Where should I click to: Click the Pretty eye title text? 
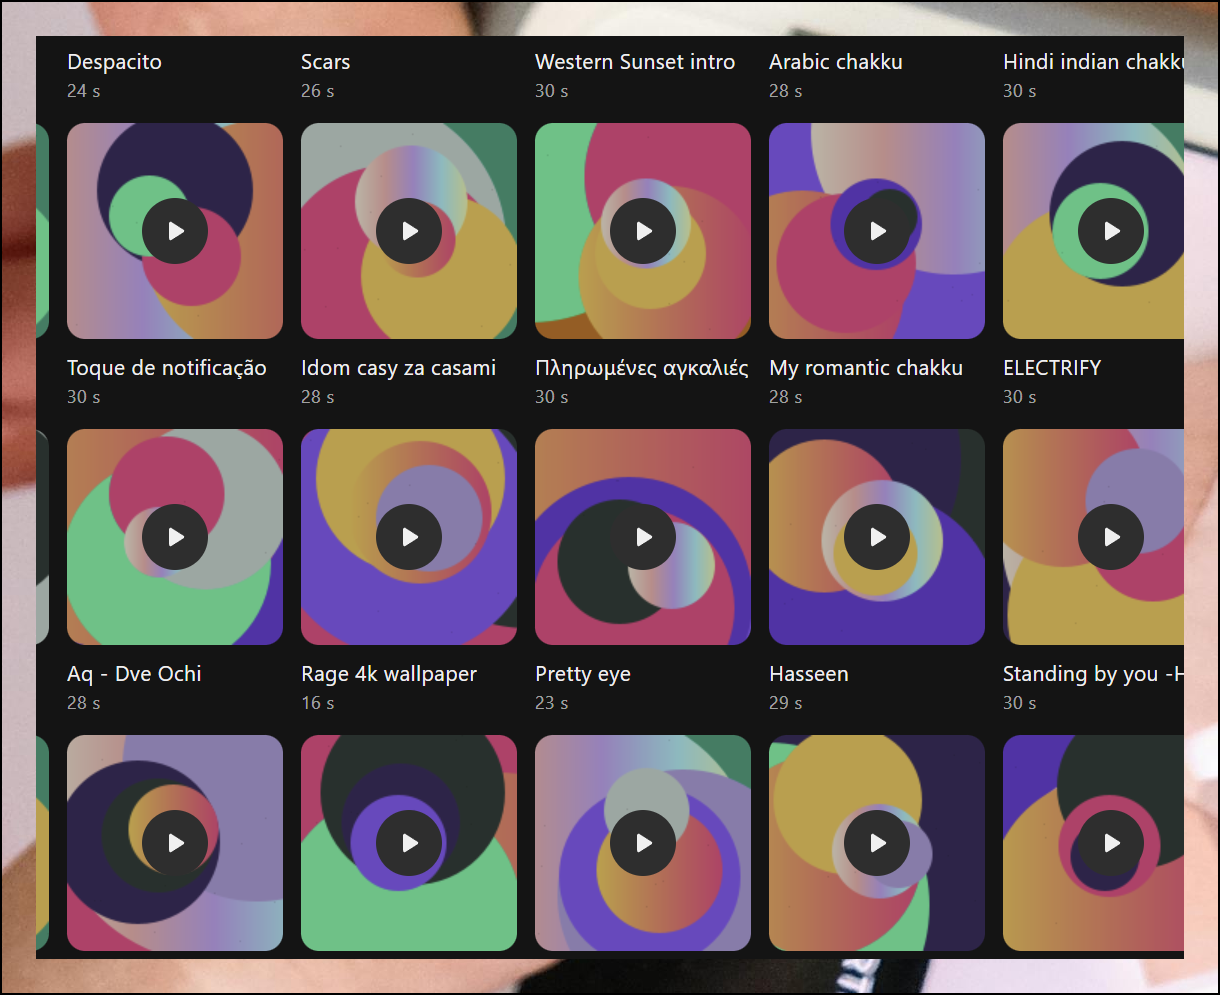[x=583, y=674]
